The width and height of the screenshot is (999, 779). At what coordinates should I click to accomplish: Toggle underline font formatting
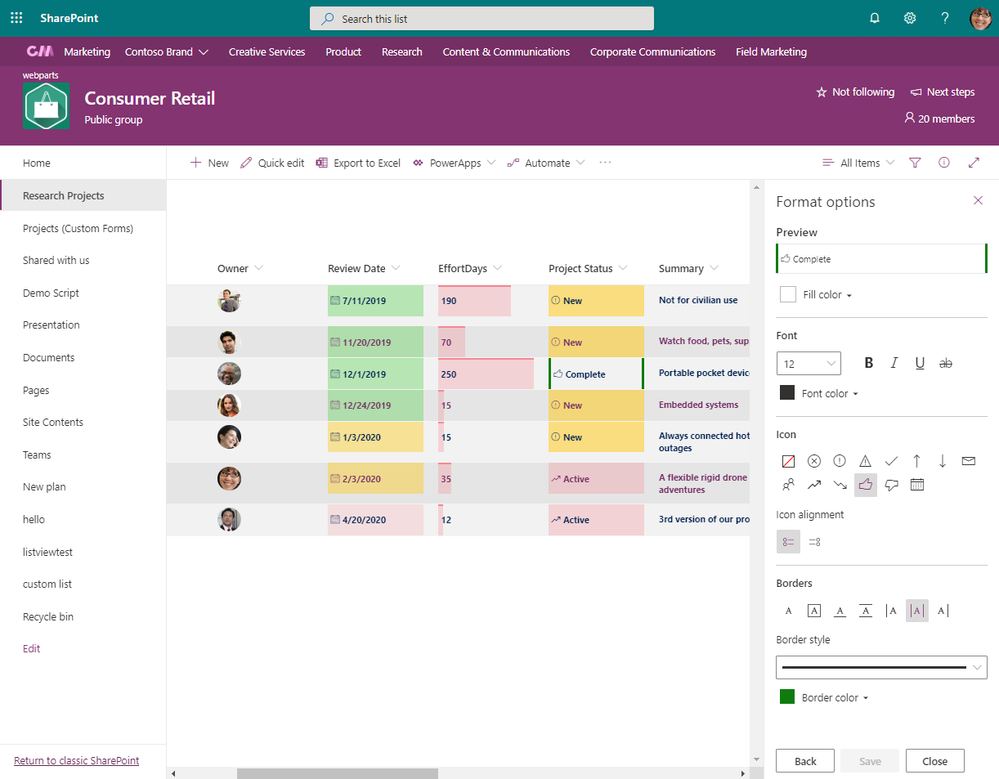[x=919, y=363]
